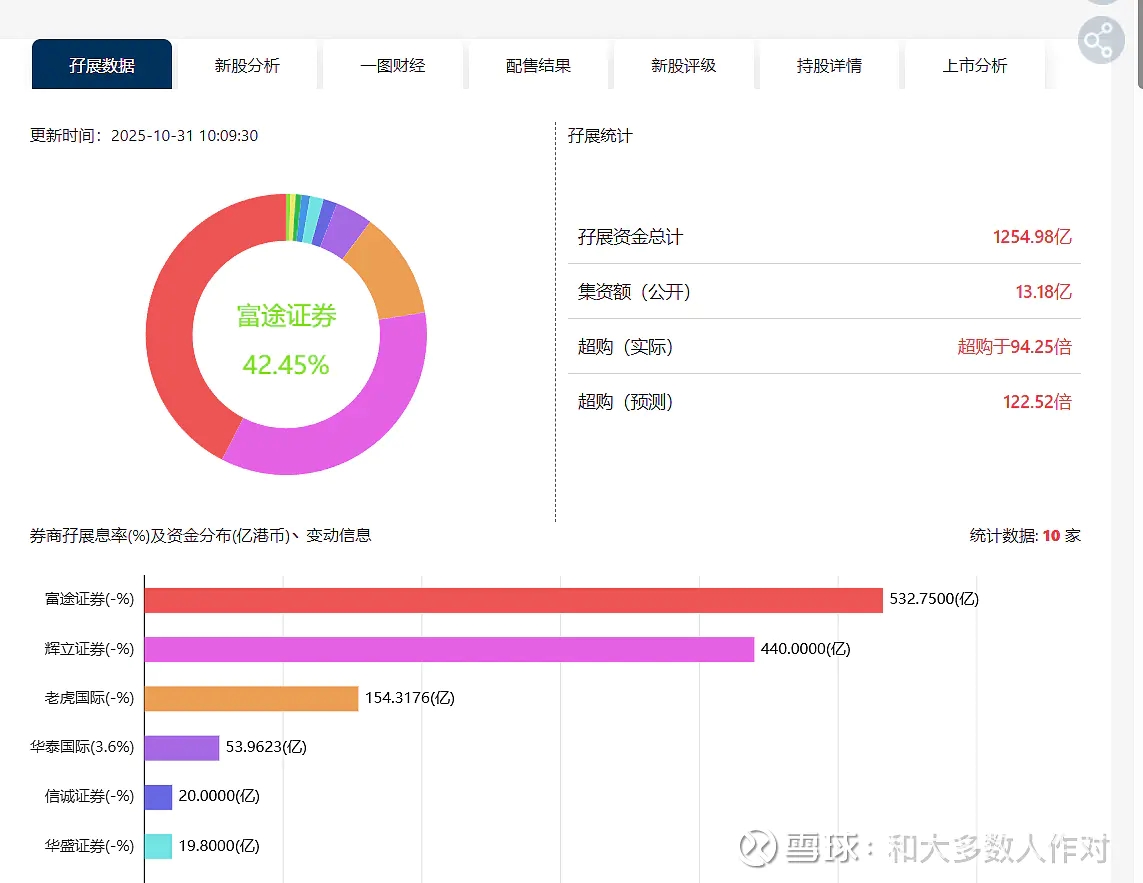1143x883 pixels.
Task: Click the 信诚证券(-%) axis label
Action: [x=90, y=796]
